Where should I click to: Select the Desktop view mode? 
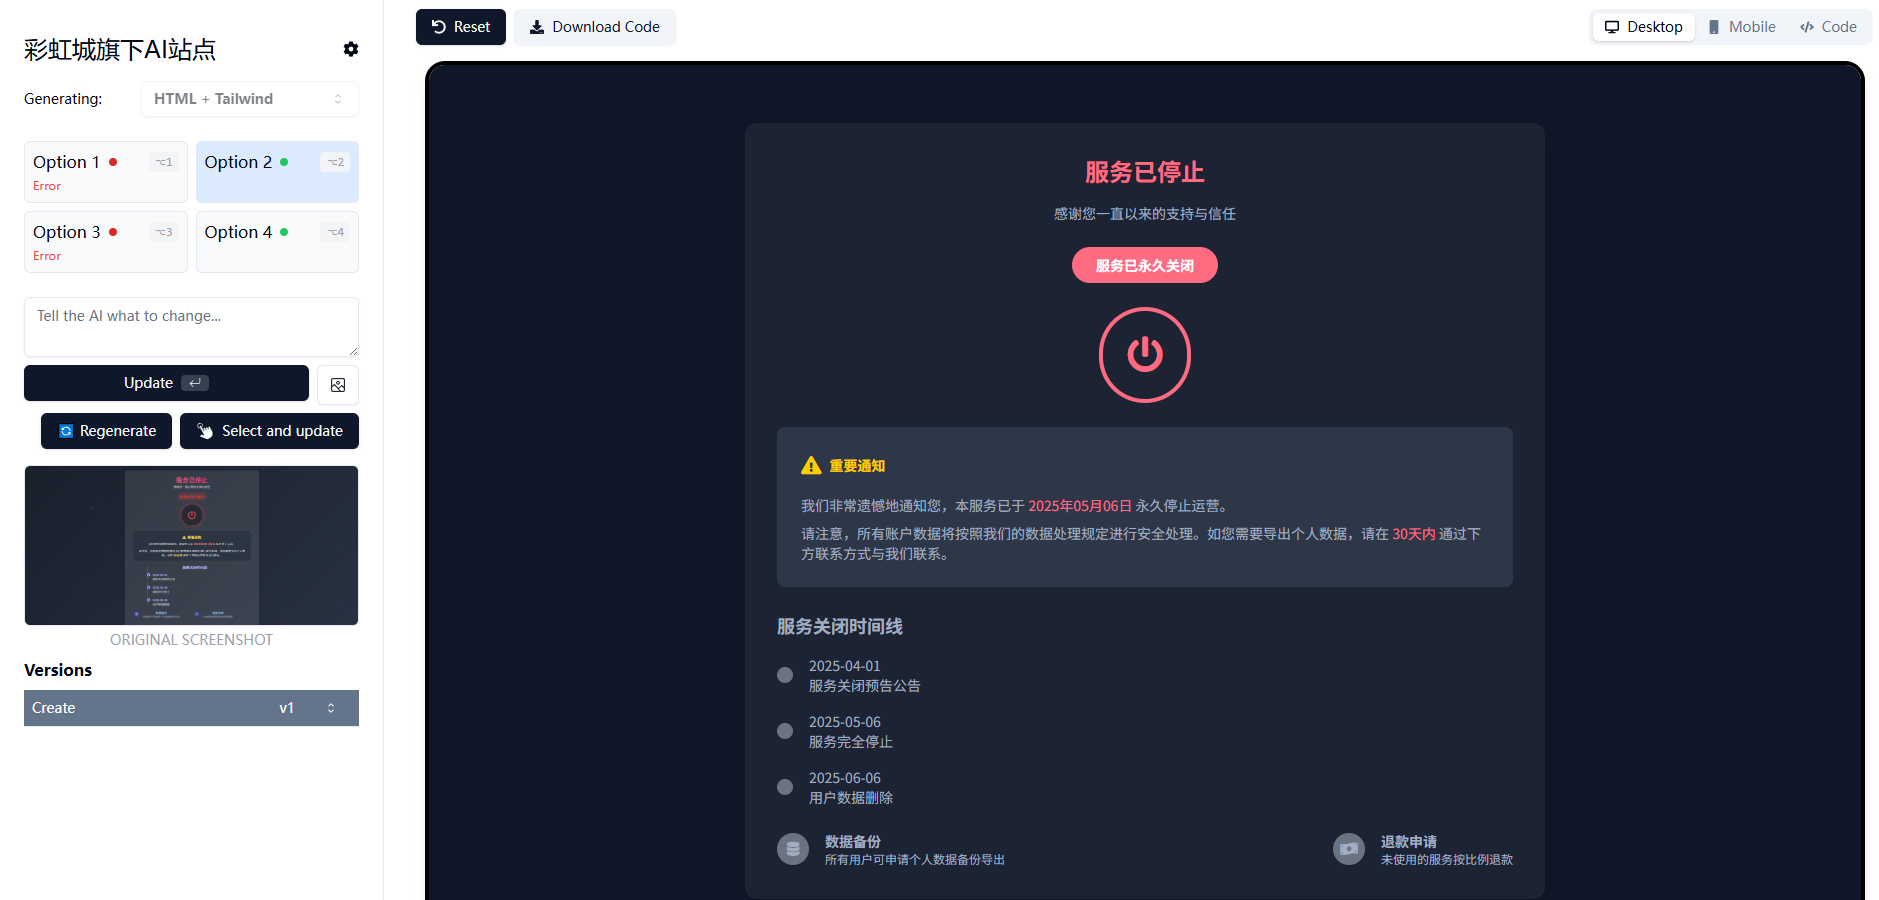[x=1642, y=26]
